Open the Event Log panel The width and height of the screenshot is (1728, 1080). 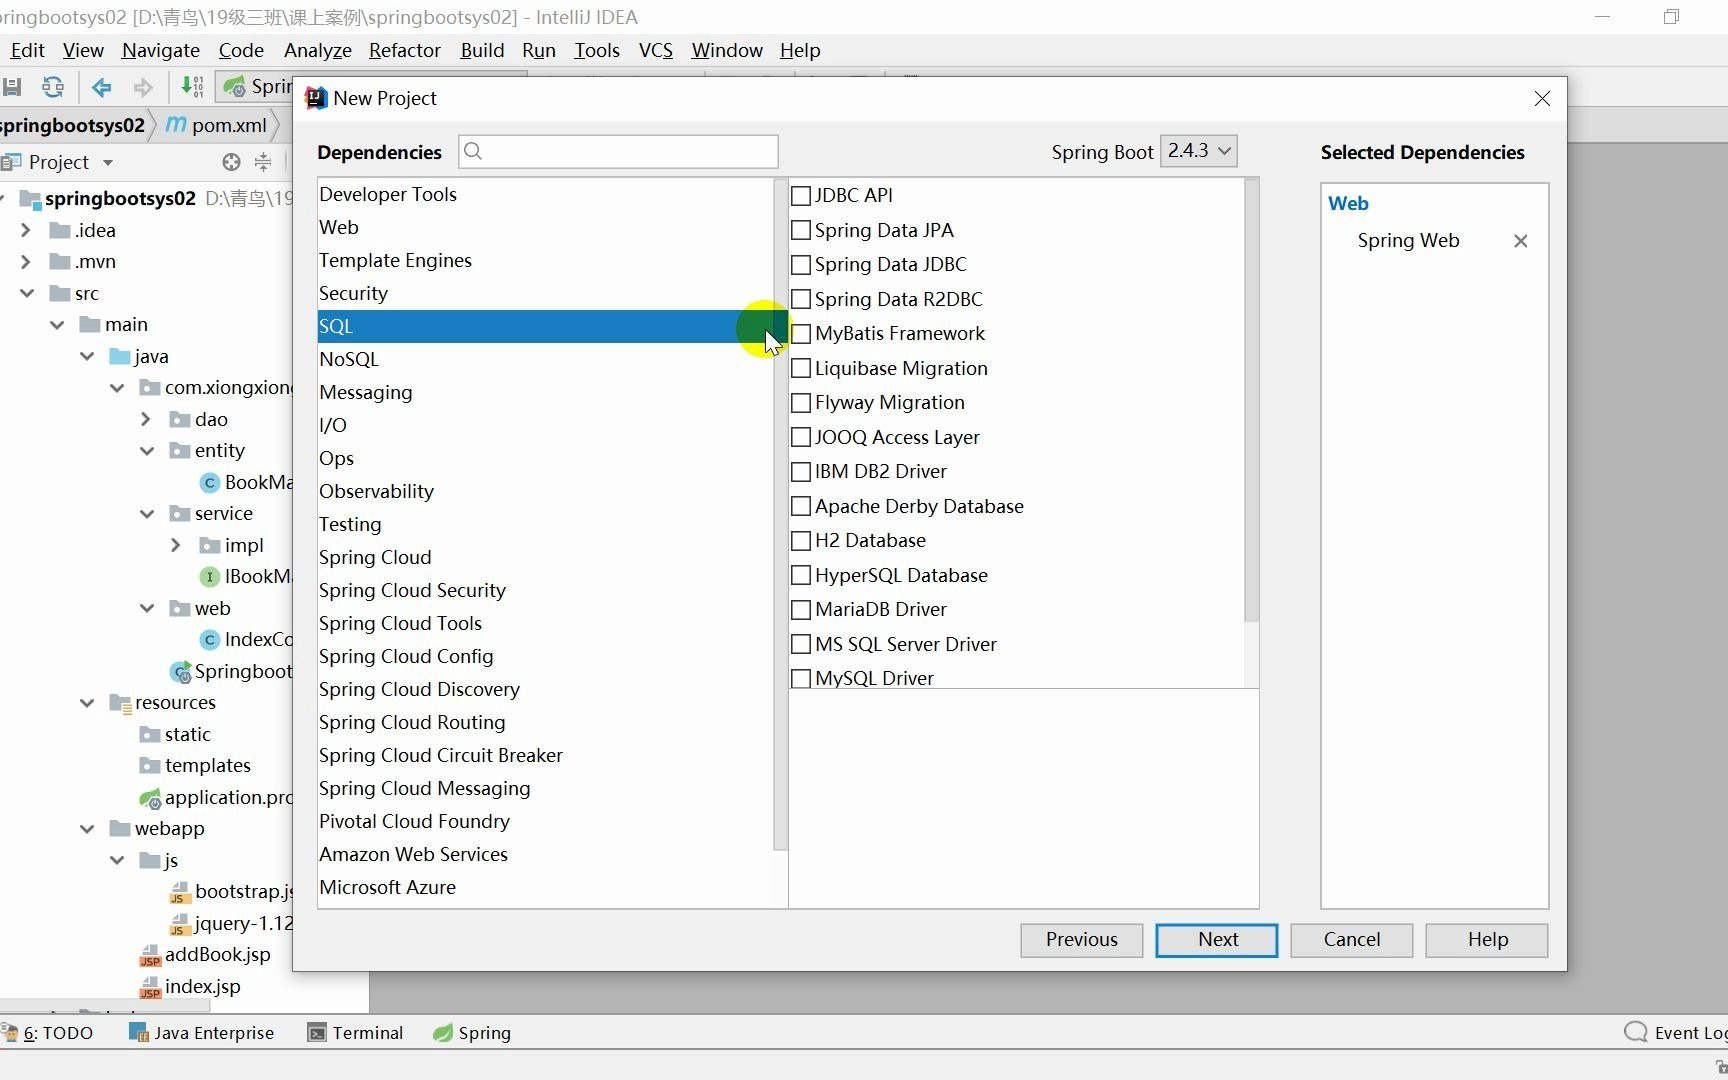[x=1676, y=1033]
